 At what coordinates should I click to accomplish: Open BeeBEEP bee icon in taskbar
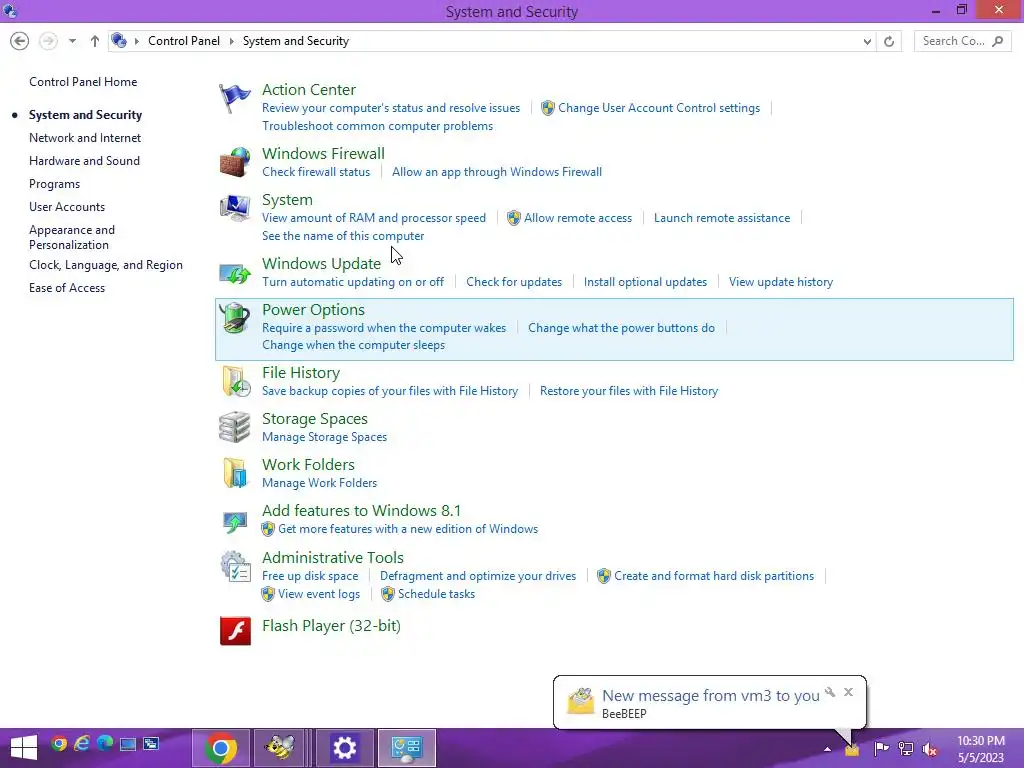[280, 748]
